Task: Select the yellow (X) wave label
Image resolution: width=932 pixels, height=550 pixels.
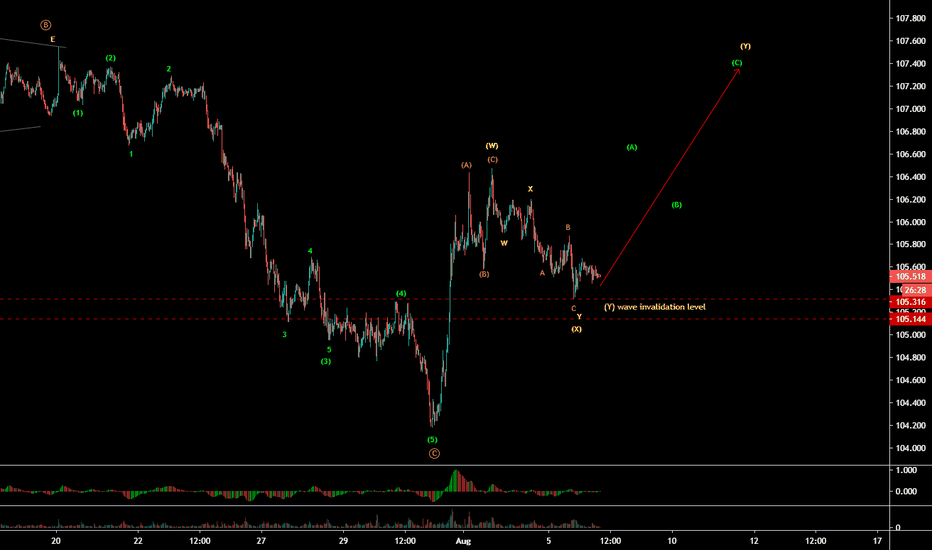Action: (x=577, y=329)
